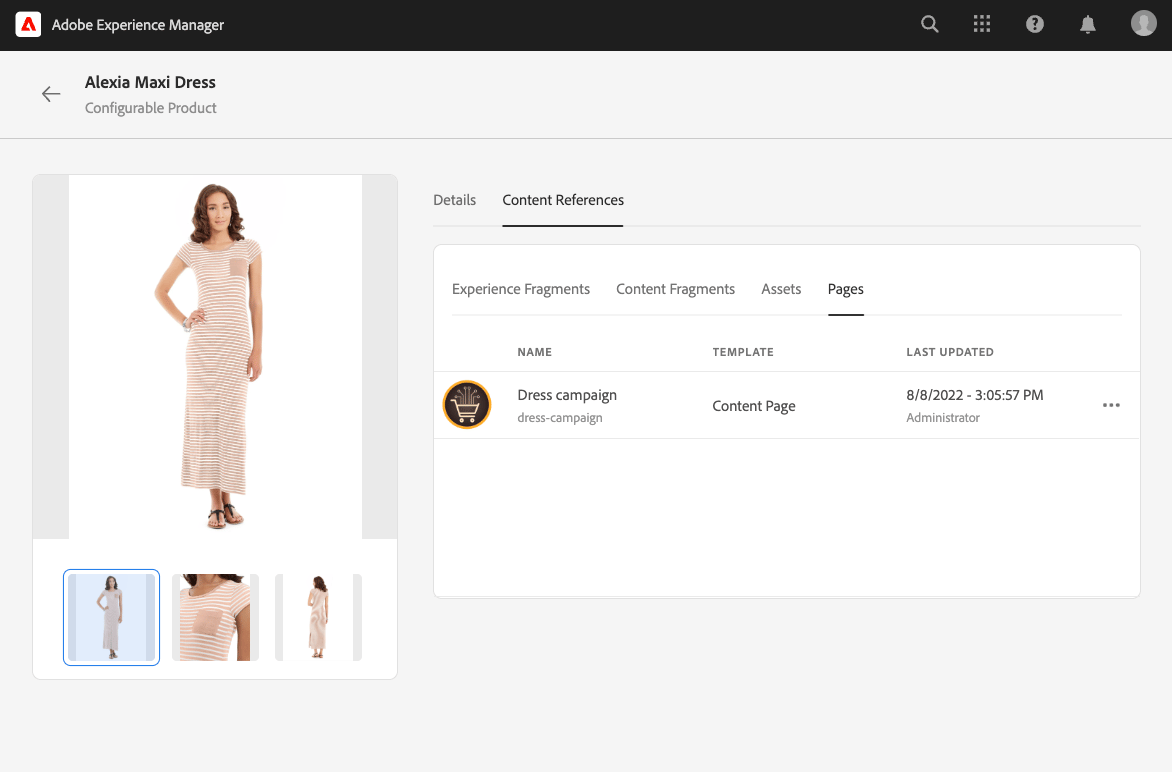Select the back-view dress thumbnail
This screenshot has height=772, width=1172.
pyautogui.click(x=316, y=617)
